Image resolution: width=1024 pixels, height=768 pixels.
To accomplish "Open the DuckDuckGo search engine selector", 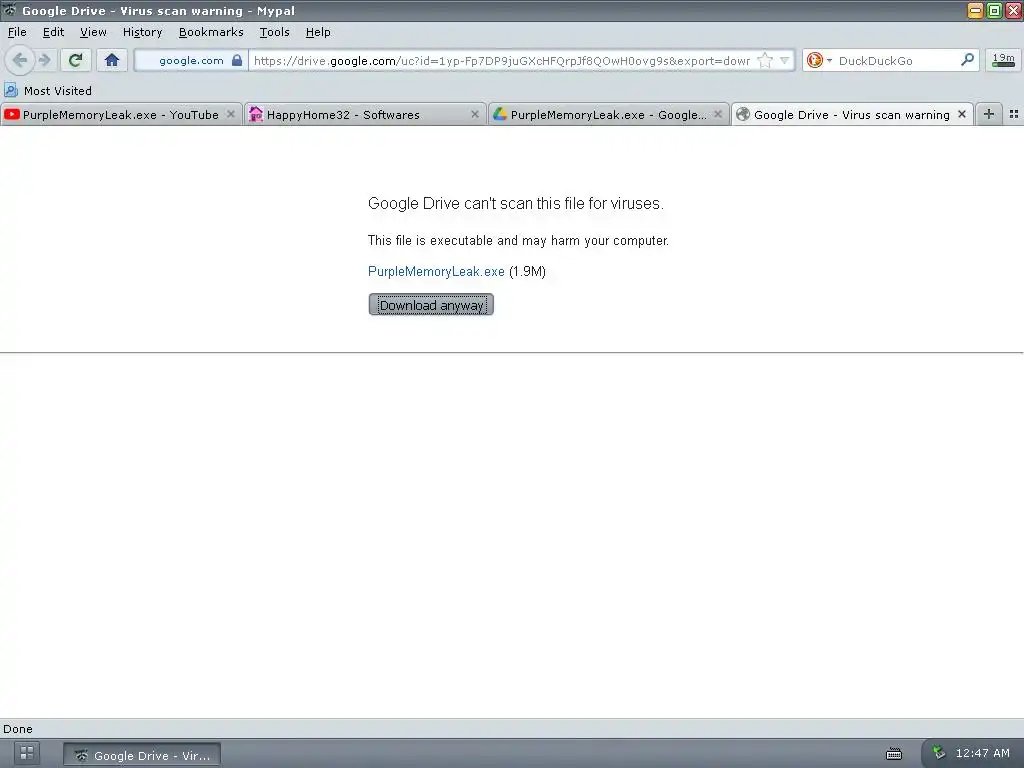I will coord(818,60).
